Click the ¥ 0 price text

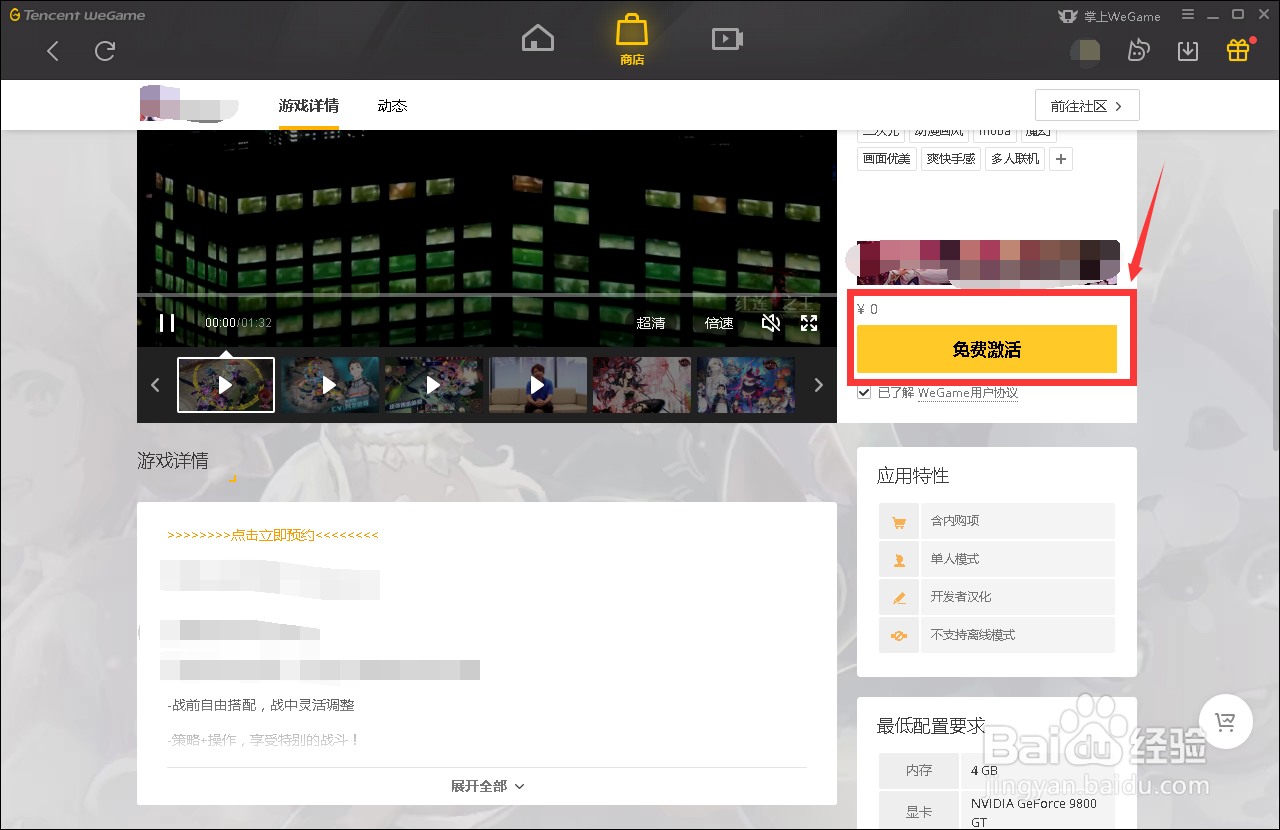pos(867,309)
